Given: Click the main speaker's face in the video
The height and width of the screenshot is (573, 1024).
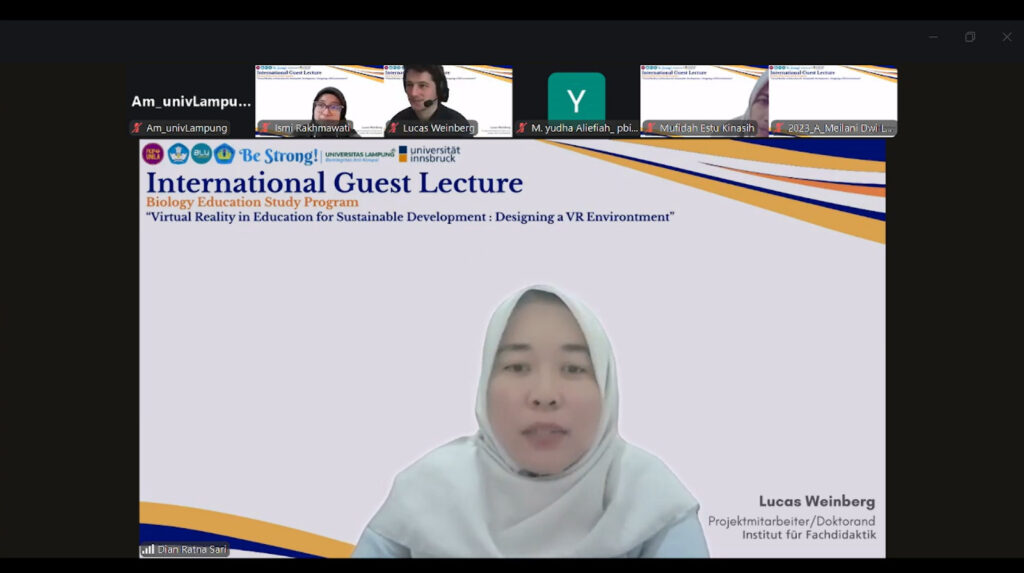Looking at the screenshot, I should click(x=543, y=391).
